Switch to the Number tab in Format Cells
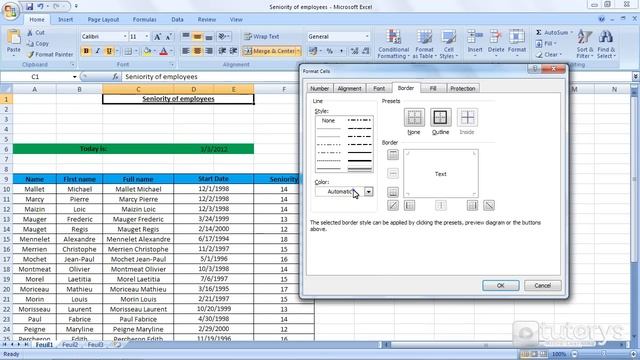The width and height of the screenshot is (640, 360). coord(320,88)
